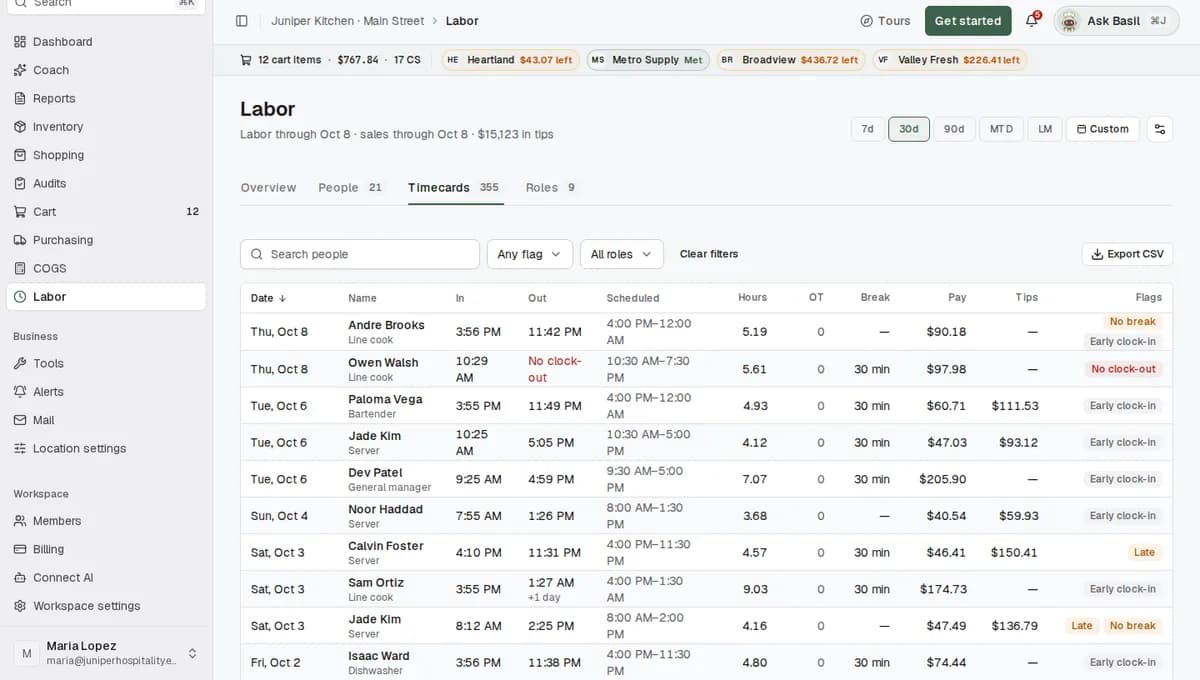Select the 90d date range
The image size is (1200, 680).
pos(954,129)
